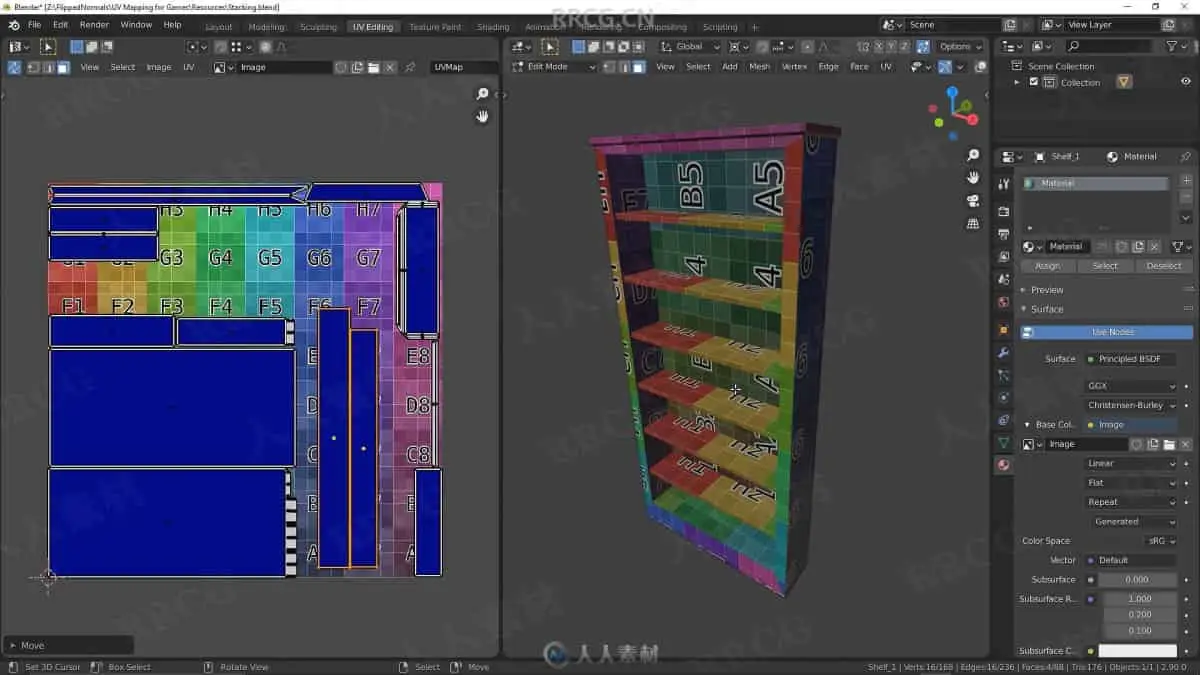Screen dimensions: 1200x675
Task: Open the Edit Mode dropdown
Action: (553, 67)
